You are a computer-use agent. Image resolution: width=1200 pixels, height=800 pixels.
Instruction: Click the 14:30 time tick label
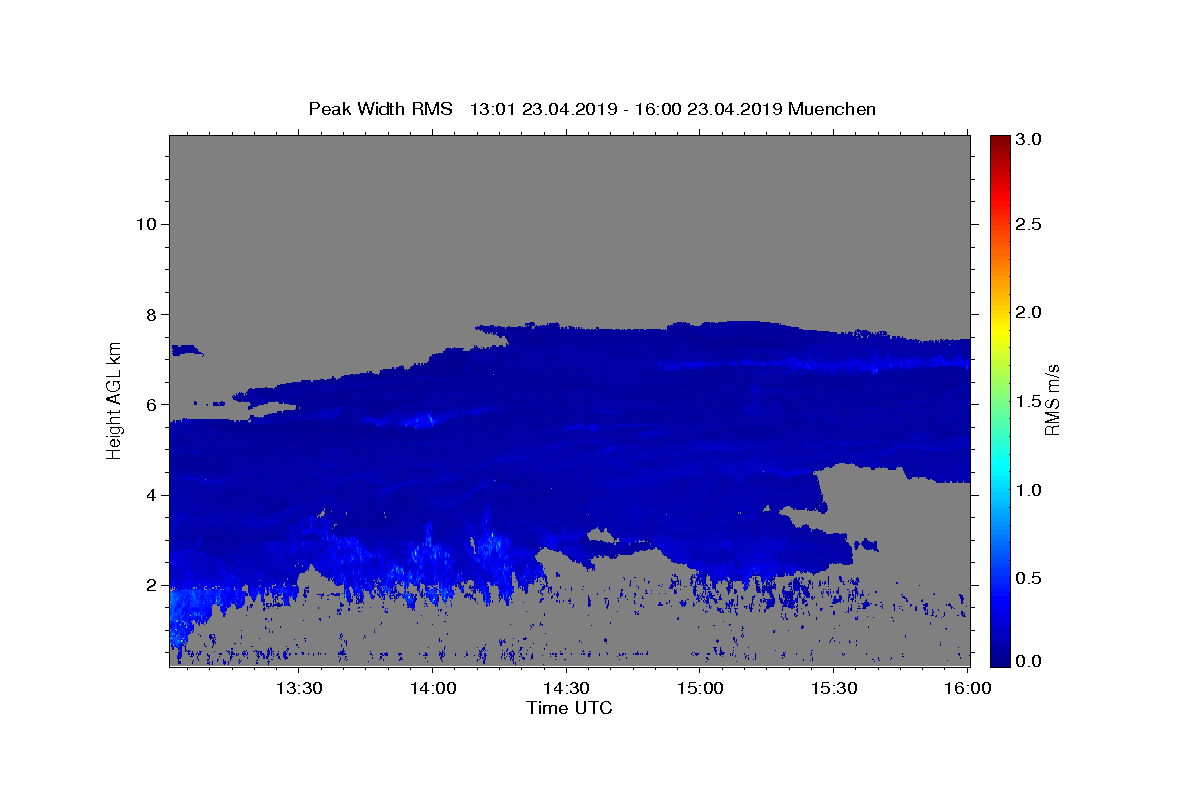566,688
